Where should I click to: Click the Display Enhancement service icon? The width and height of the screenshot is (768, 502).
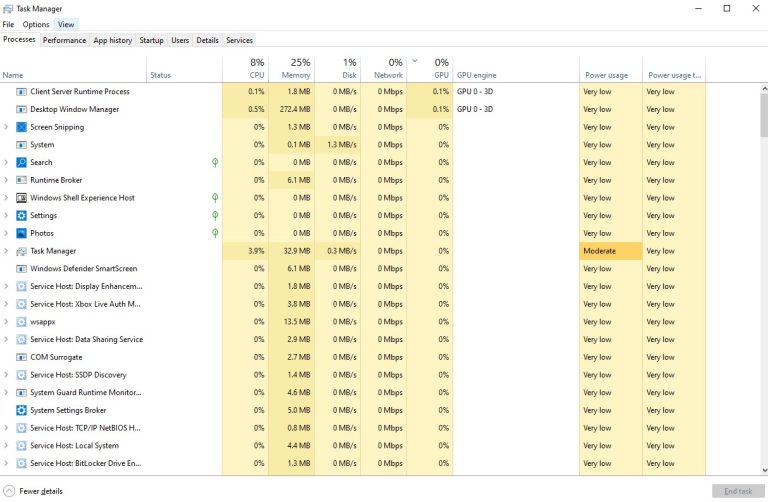21,287
